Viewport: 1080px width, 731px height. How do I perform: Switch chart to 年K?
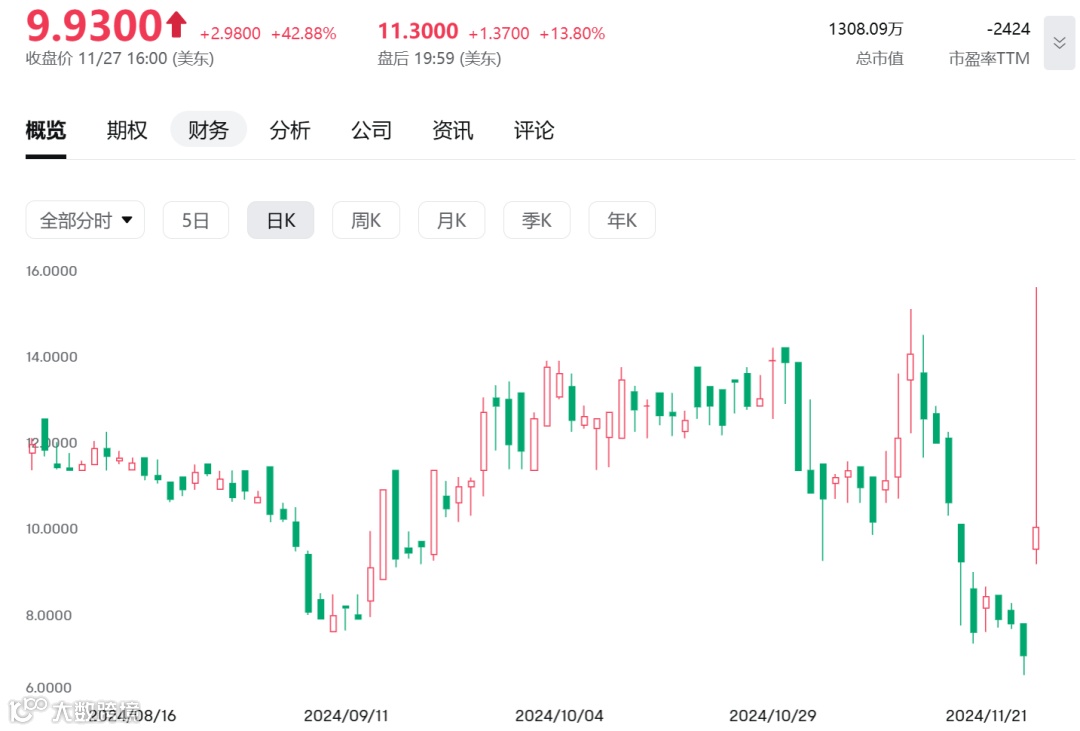622,220
